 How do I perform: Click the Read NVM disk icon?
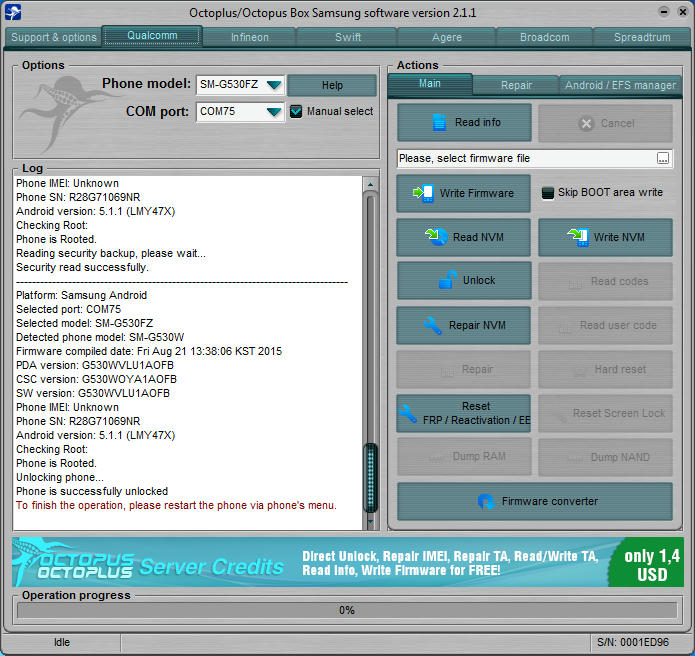coord(437,237)
